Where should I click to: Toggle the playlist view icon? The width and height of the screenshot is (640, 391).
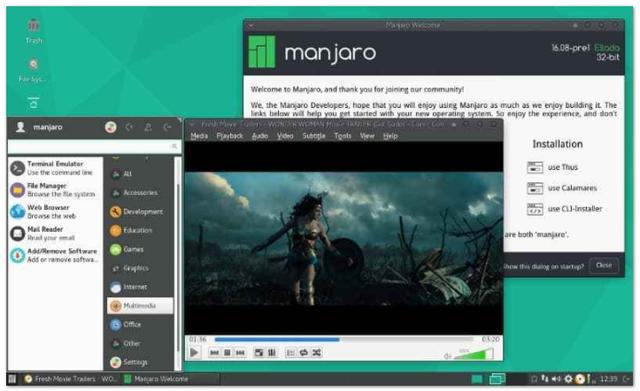pos(290,353)
